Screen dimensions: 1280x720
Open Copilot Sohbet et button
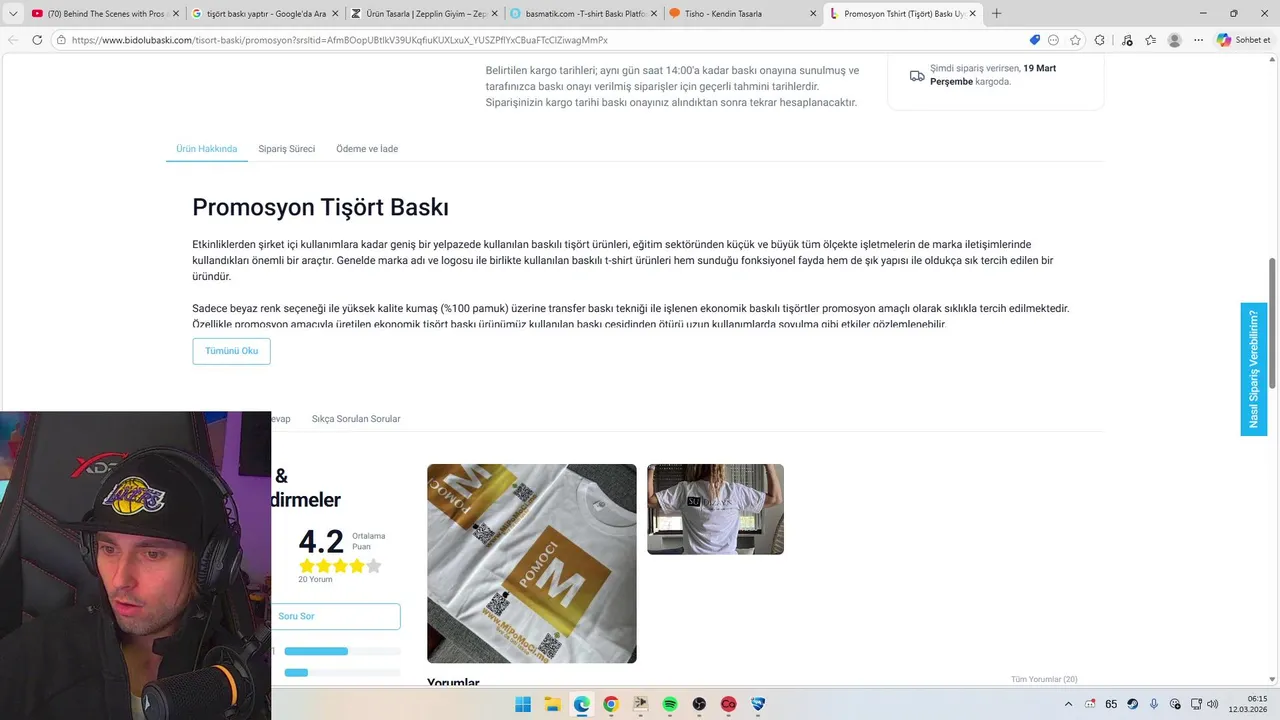(x=1244, y=40)
